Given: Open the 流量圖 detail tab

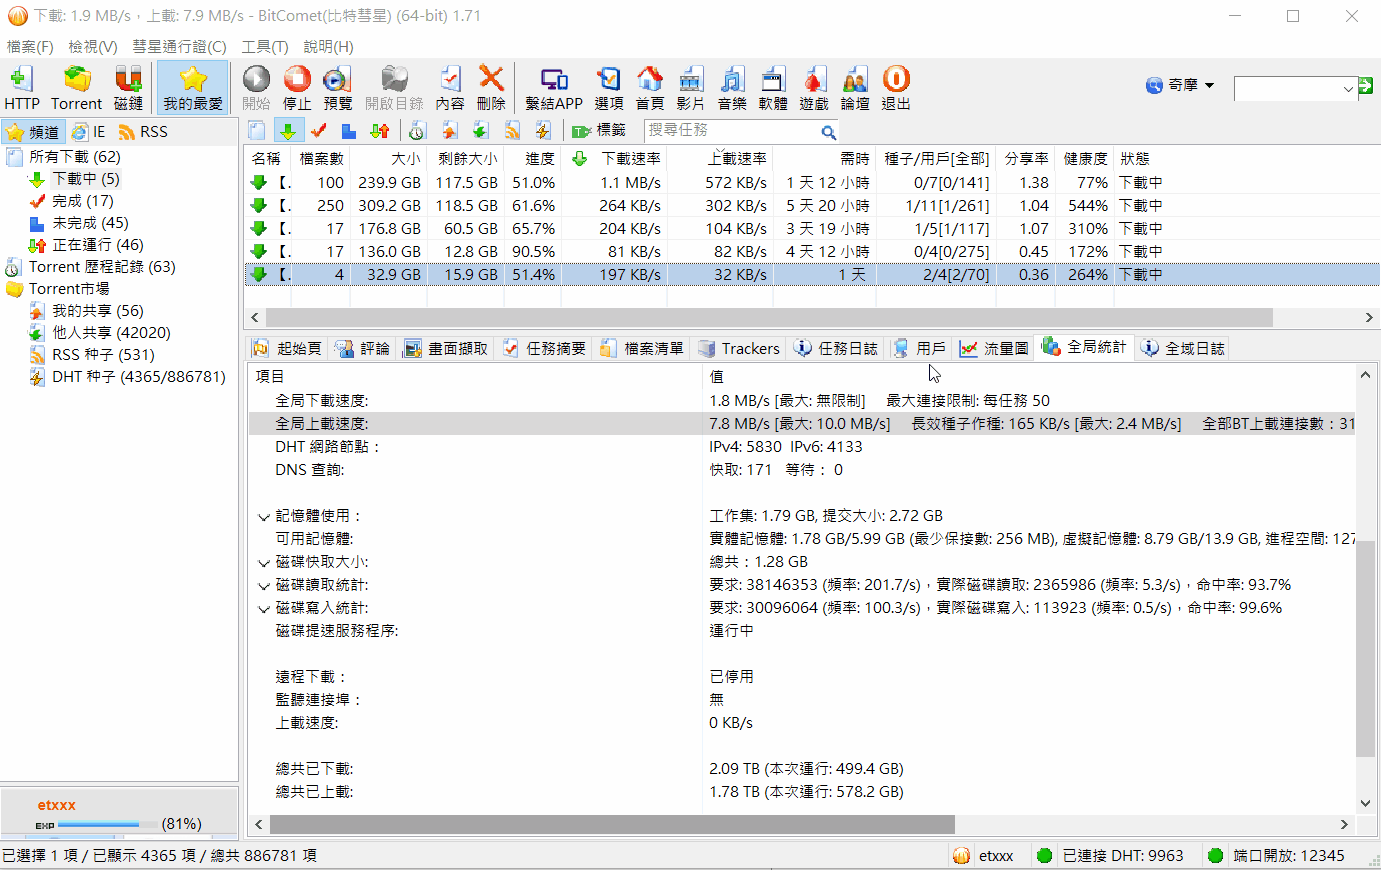Looking at the screenshot, I should (994, 348).
